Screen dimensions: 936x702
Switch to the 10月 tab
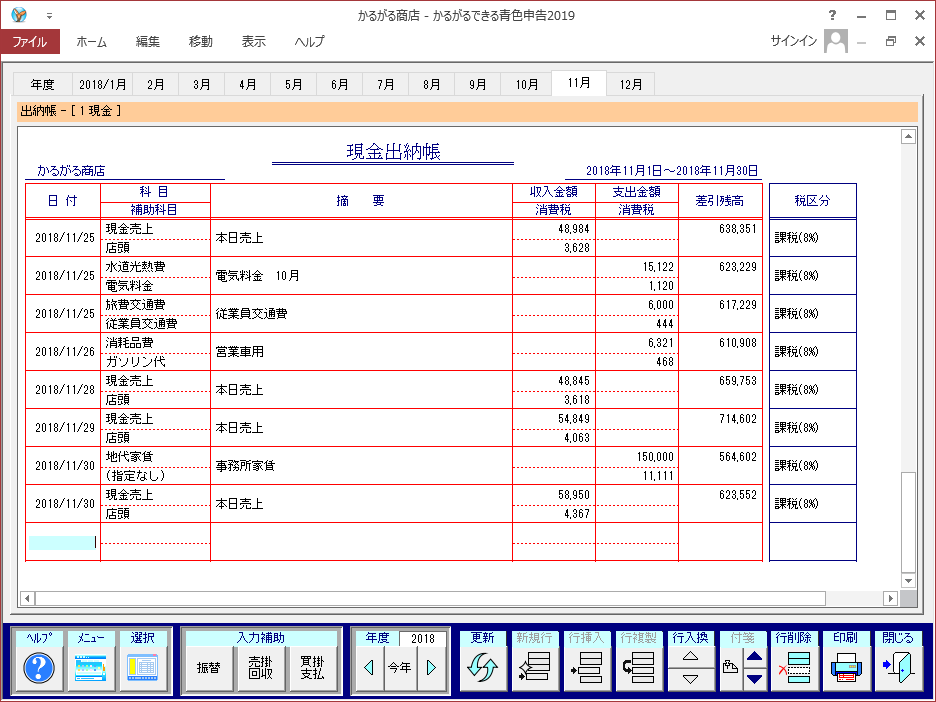526,85
